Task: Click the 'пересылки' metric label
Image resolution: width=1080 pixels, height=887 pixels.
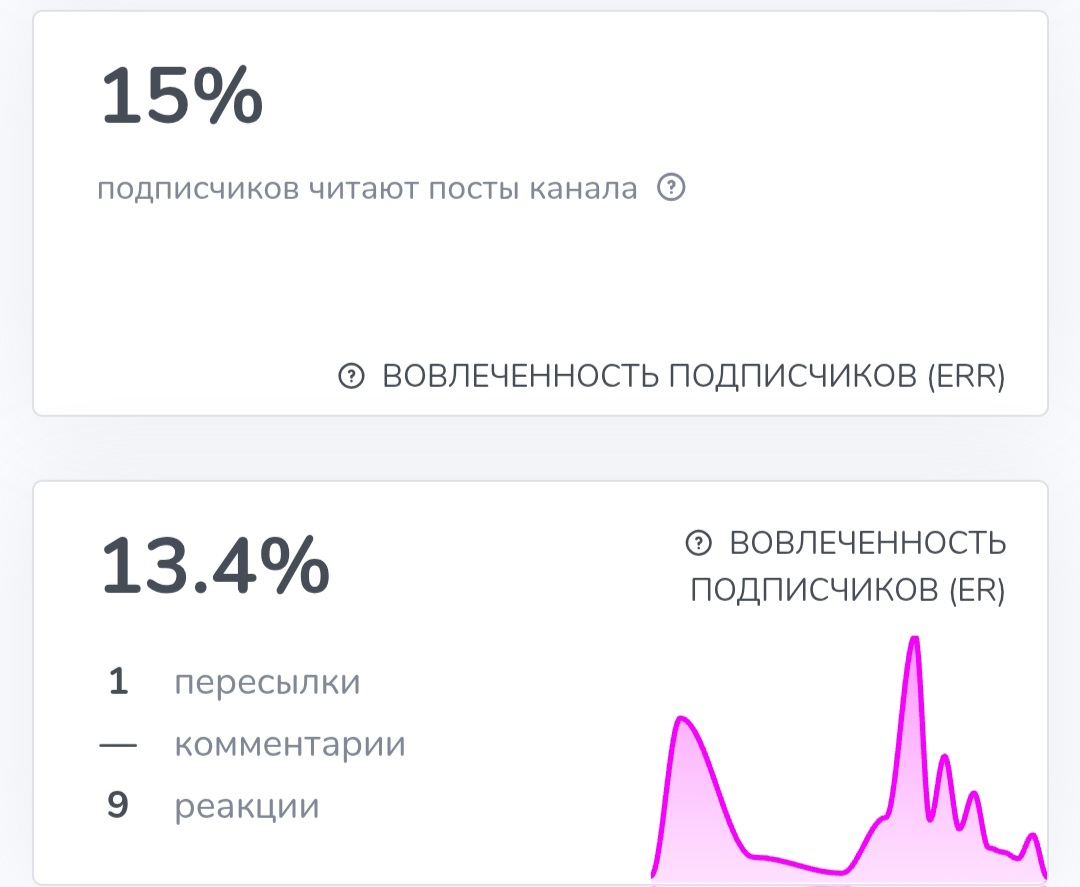Action: (267, 682)
